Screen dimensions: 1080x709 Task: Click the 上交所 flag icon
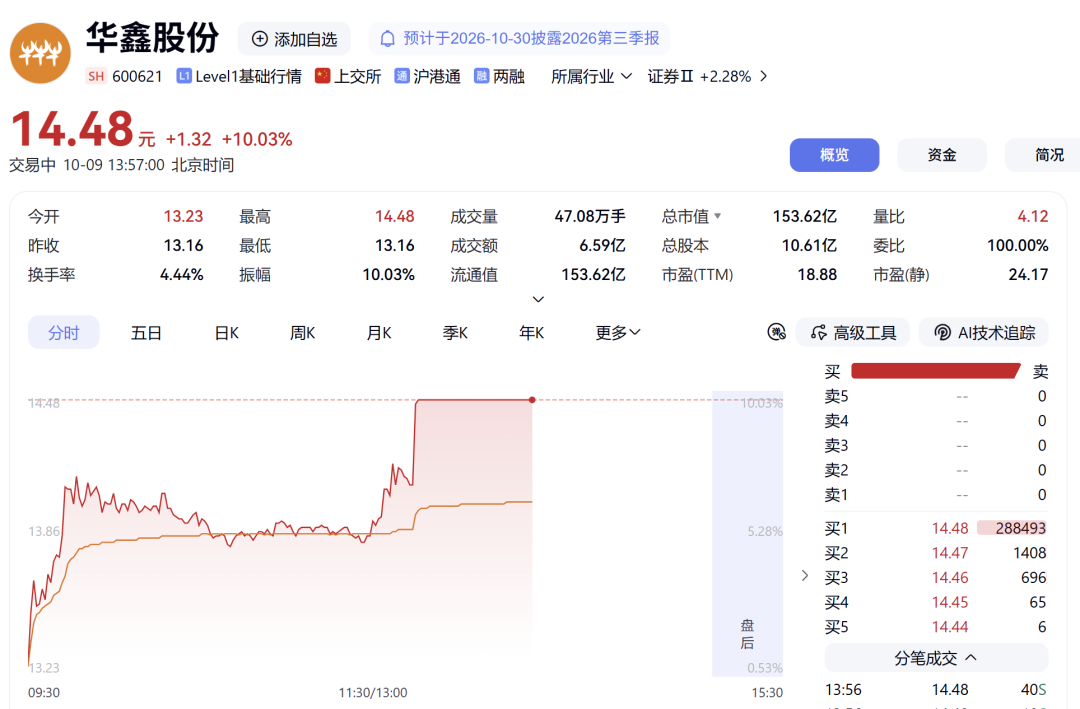coord(322,76)
